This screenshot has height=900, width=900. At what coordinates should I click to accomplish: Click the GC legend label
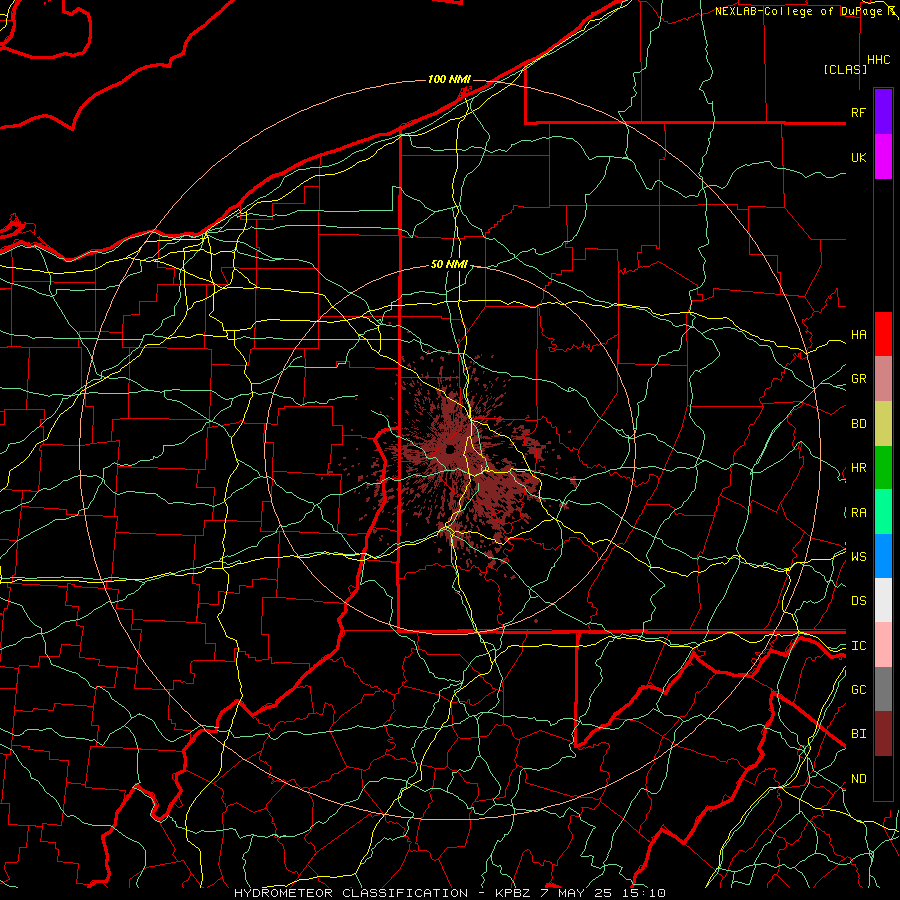858,689
